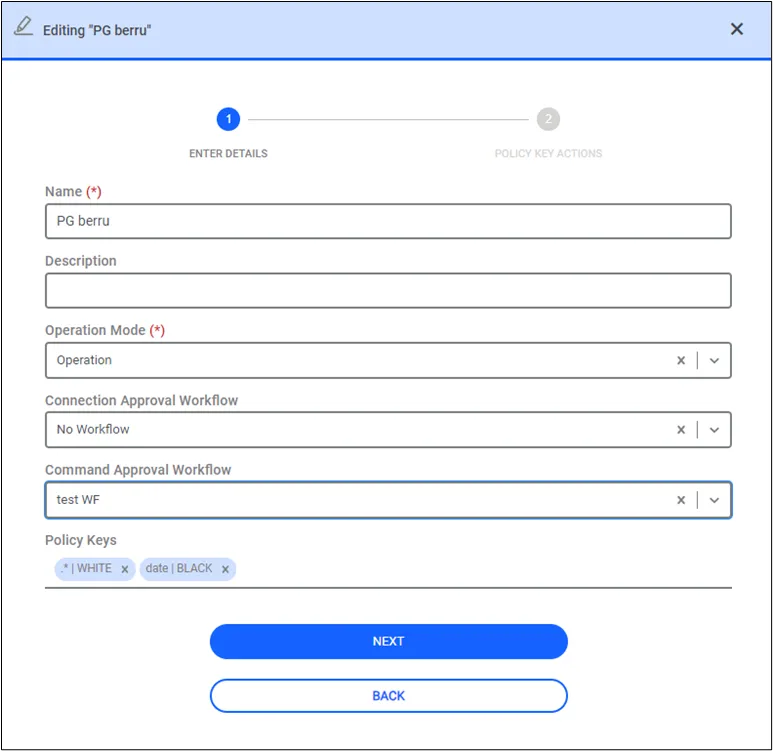Select step 1 Enter Details circle
The height and width of the screenshot is (751, 773).
(228, 119)
